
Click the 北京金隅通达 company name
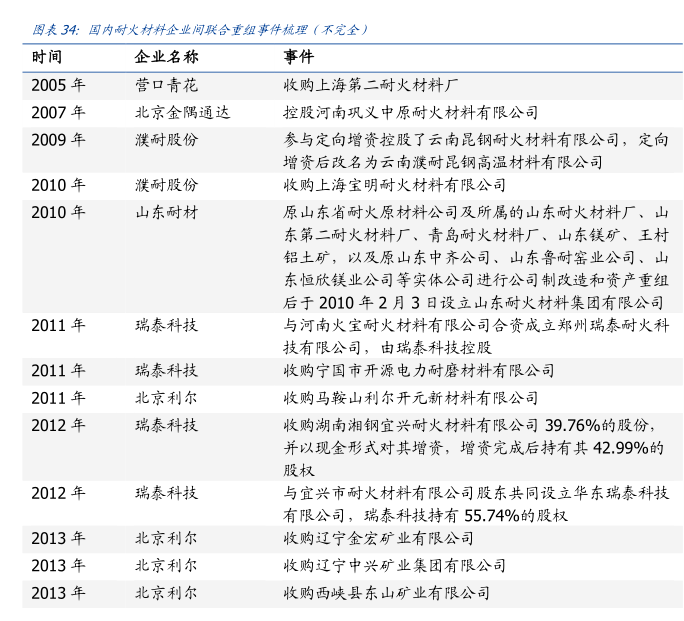[x=182, y=112]
